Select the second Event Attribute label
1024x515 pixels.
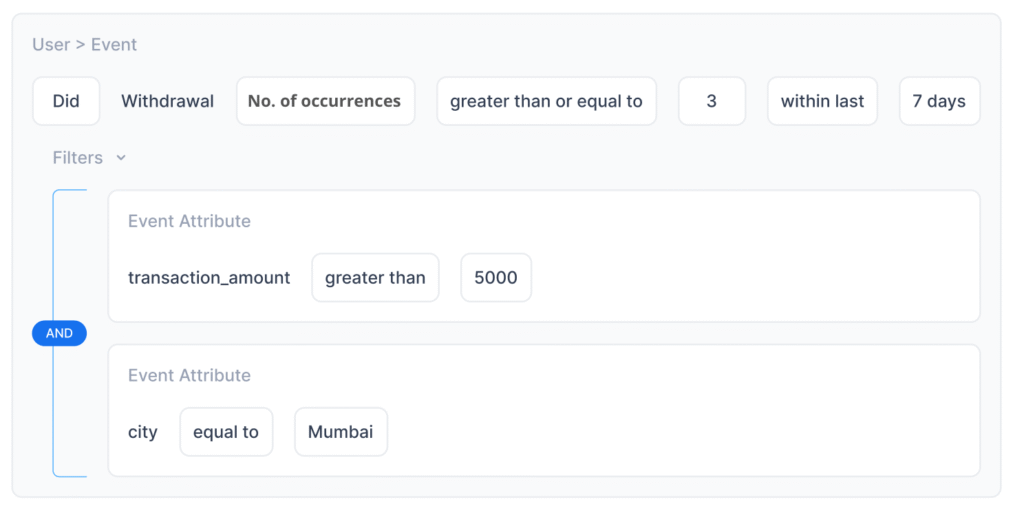(x=189, y=375)
